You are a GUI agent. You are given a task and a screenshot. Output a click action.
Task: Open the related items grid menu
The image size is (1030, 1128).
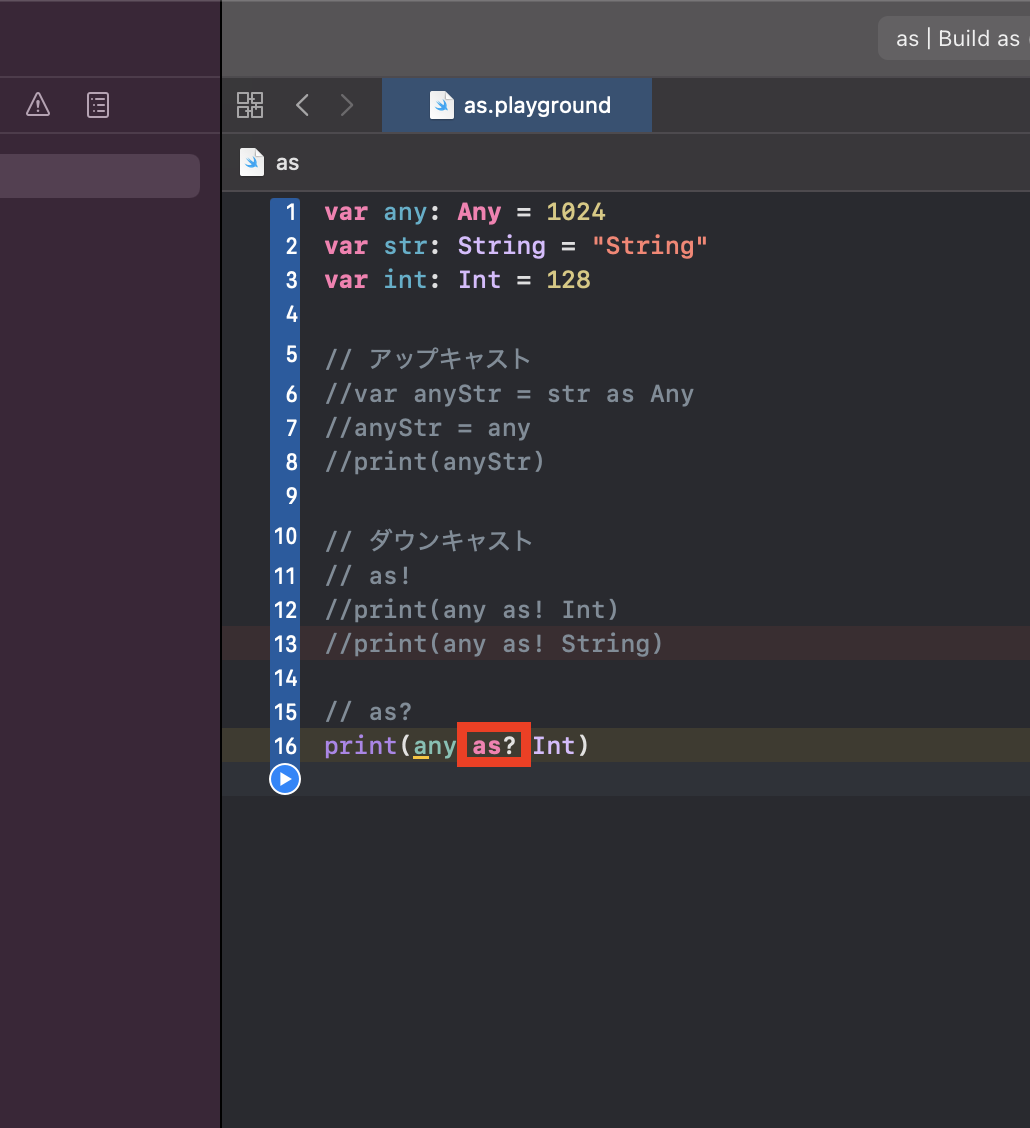click(x=250, y=105)
